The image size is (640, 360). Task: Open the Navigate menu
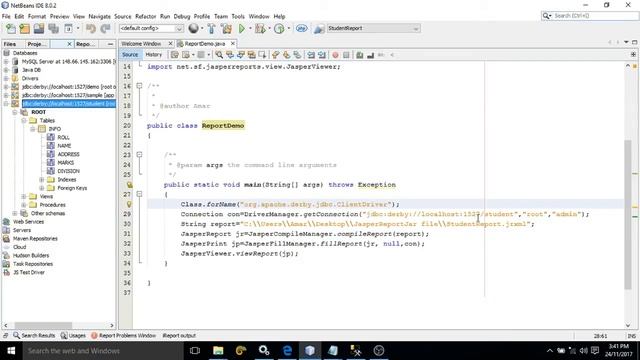click(x=100, y=16)
